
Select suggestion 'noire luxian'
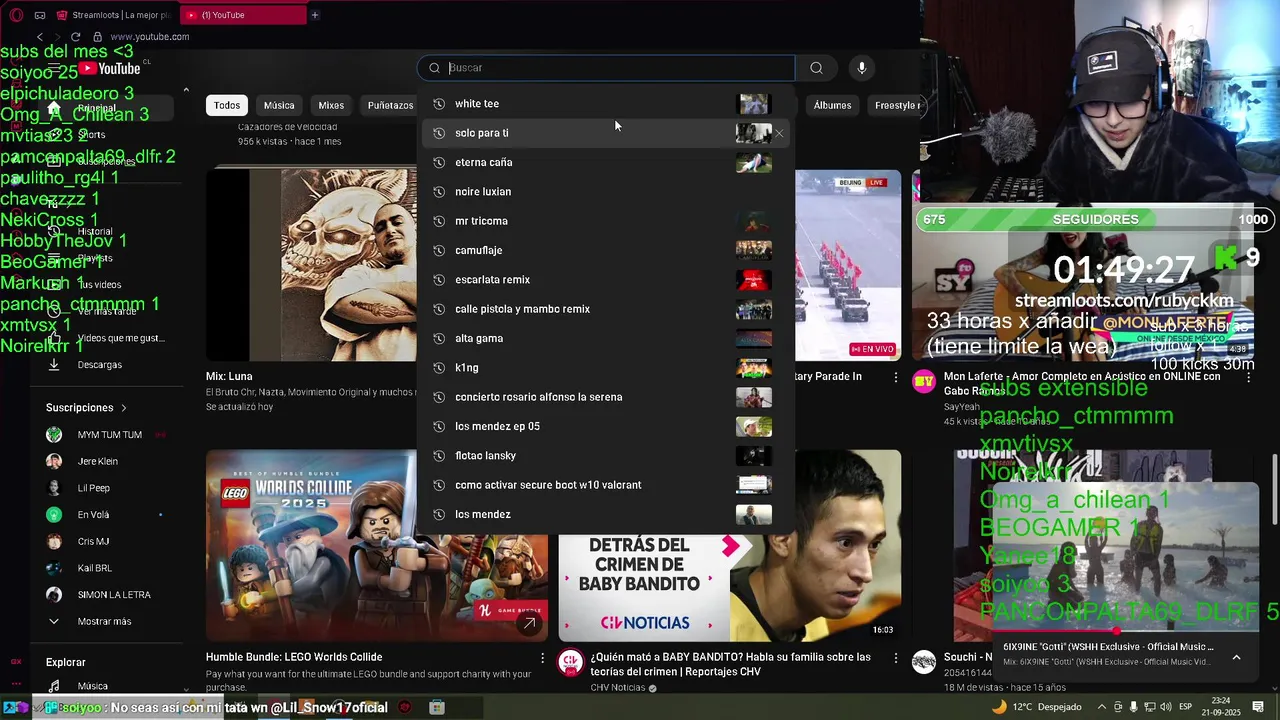606,192
